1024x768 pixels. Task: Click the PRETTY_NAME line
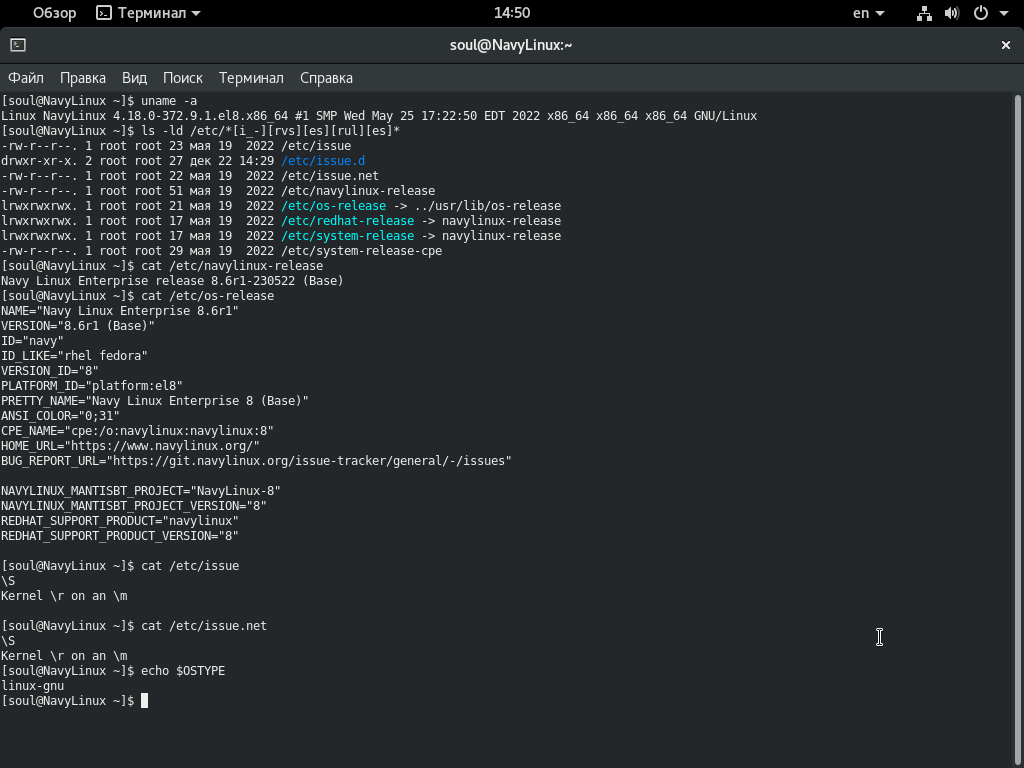(155, 401)
